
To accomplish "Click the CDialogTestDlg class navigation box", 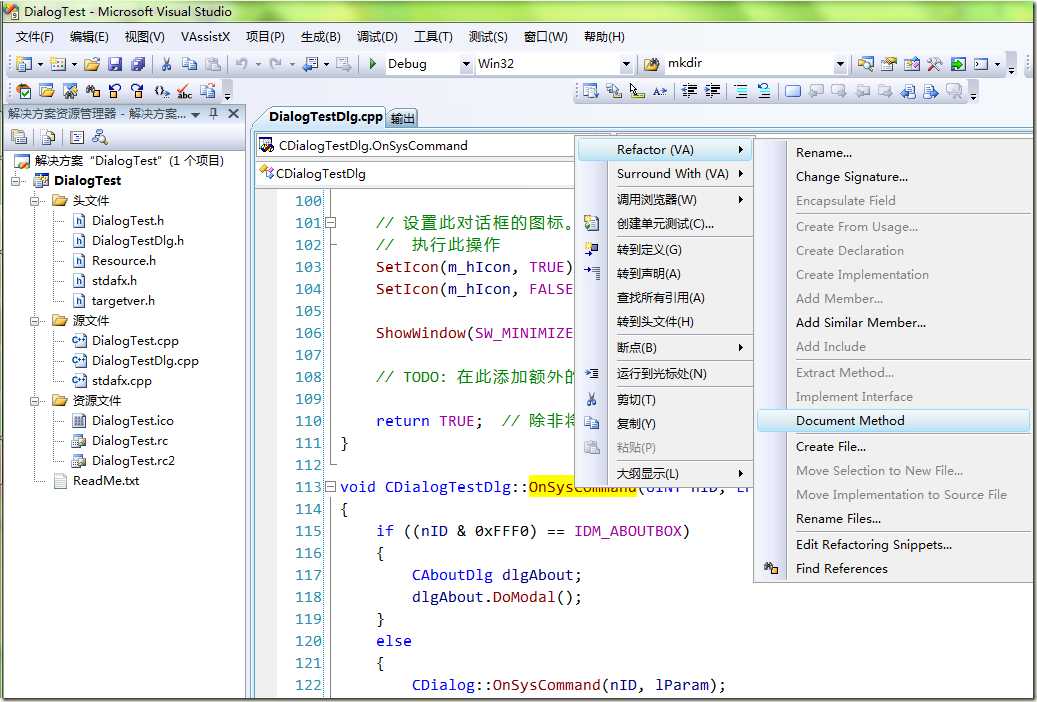I will (x=417, y=174).
